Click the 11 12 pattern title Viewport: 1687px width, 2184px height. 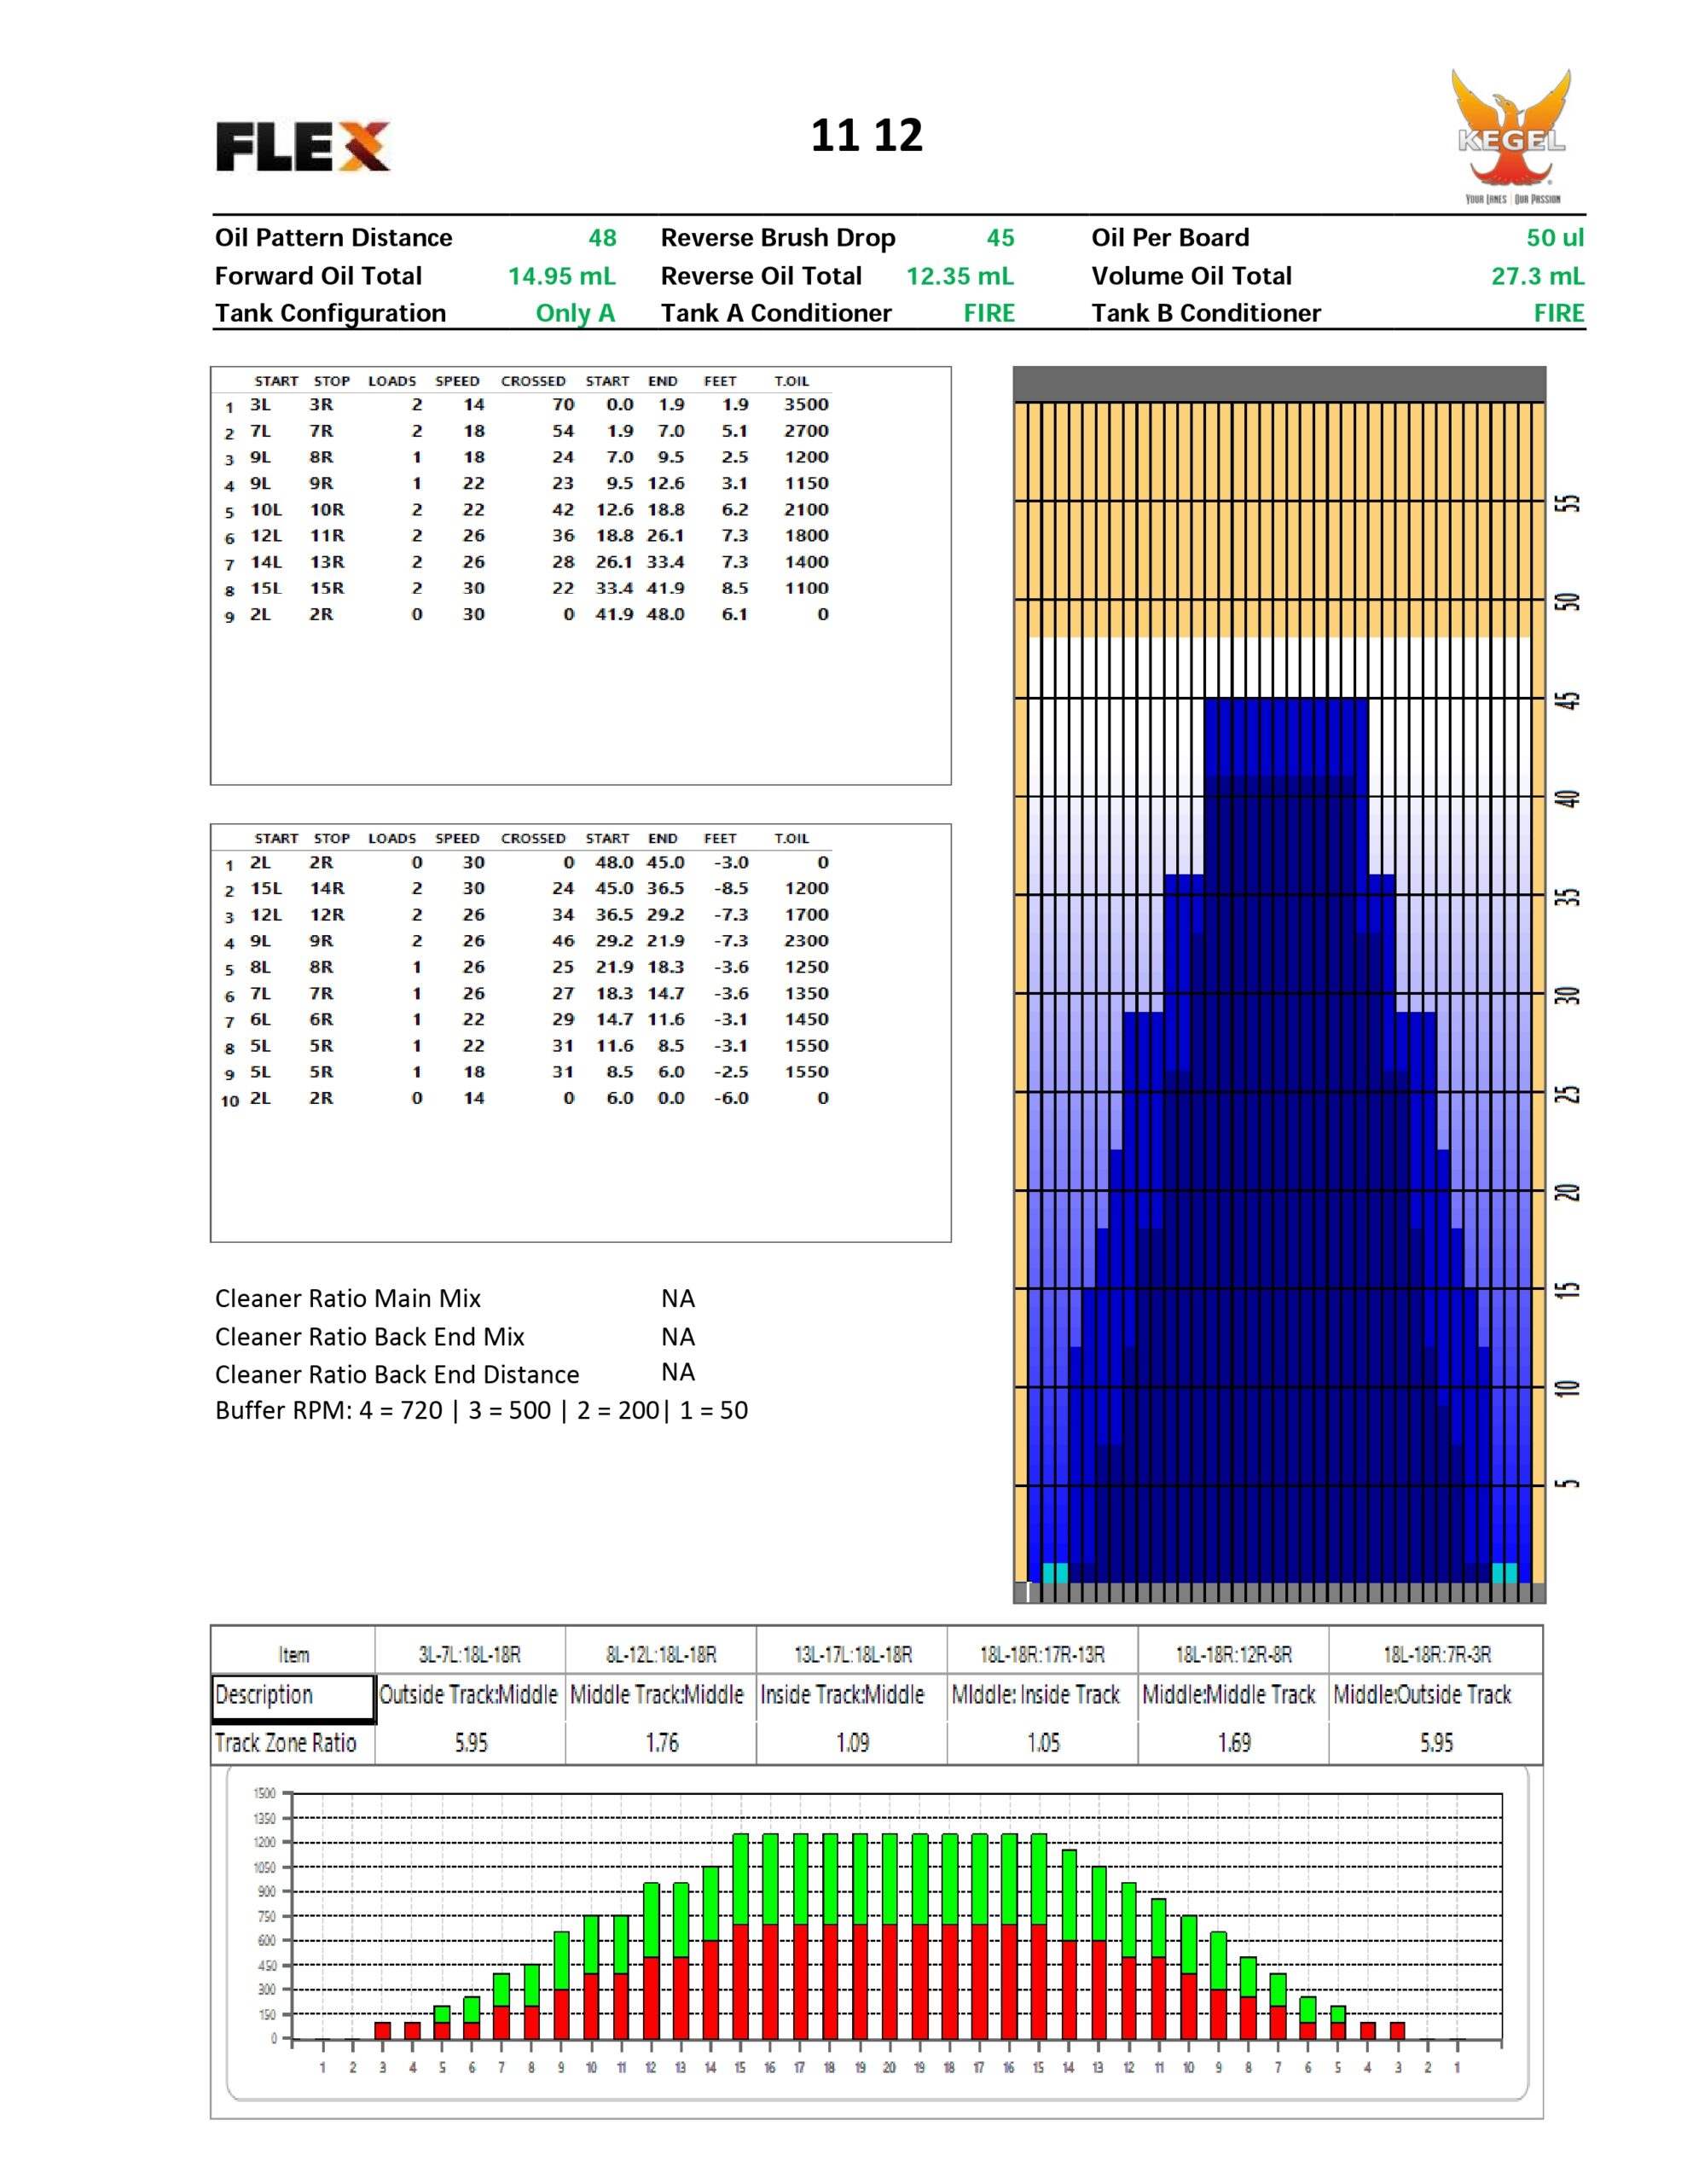[866, 135]
